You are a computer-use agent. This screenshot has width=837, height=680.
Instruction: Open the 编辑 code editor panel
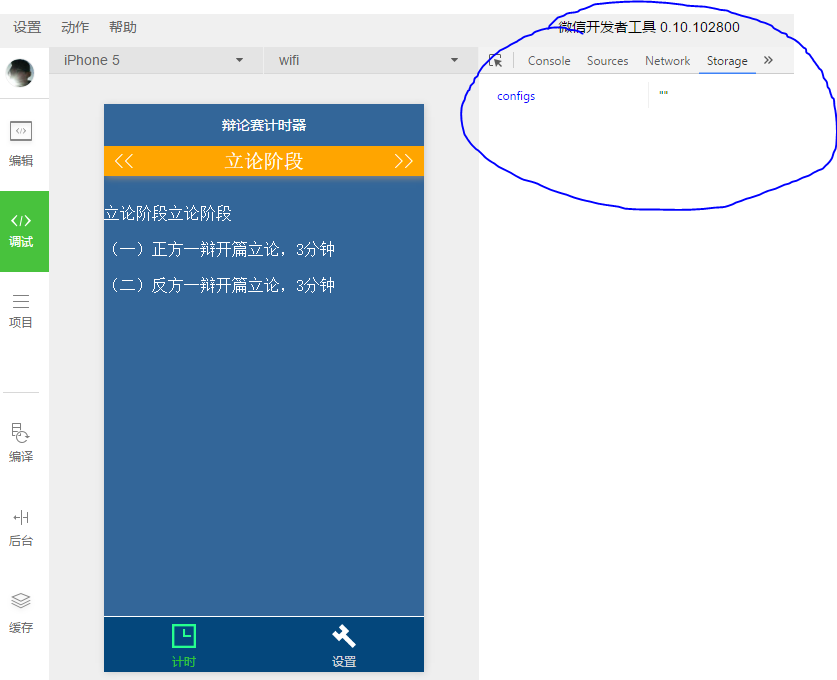click(21, 143)
